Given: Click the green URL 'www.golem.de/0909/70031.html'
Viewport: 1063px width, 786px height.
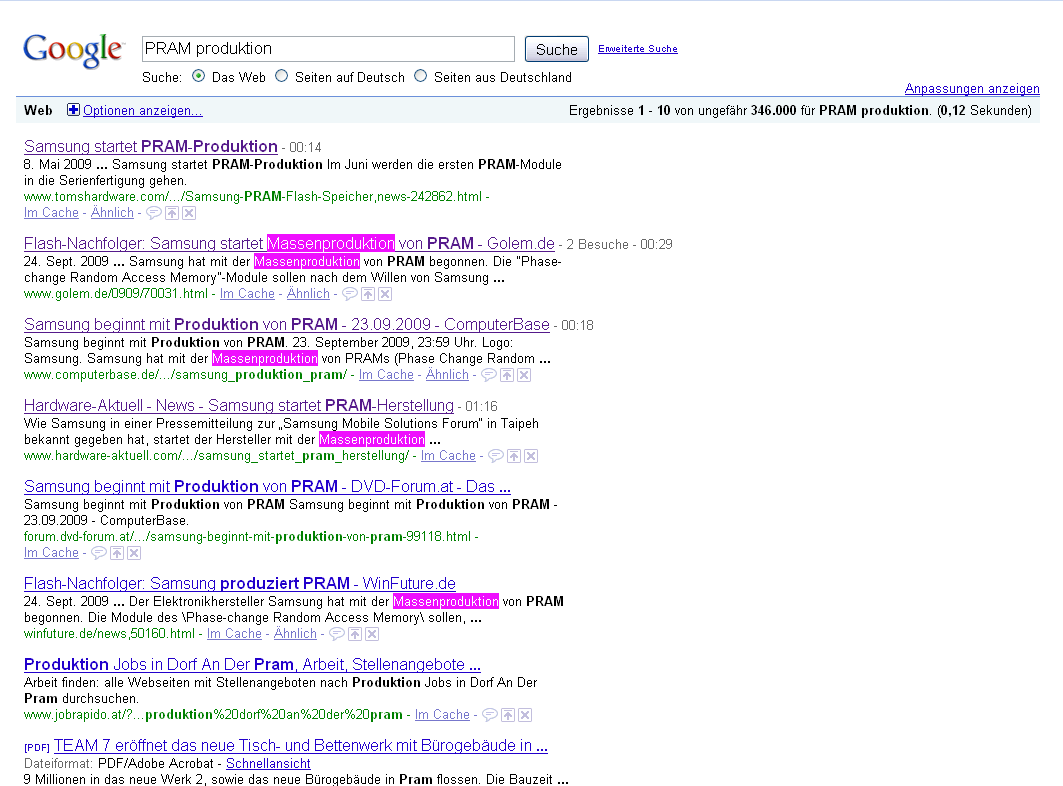Looking at the screenshot, I should pos(116,294).
